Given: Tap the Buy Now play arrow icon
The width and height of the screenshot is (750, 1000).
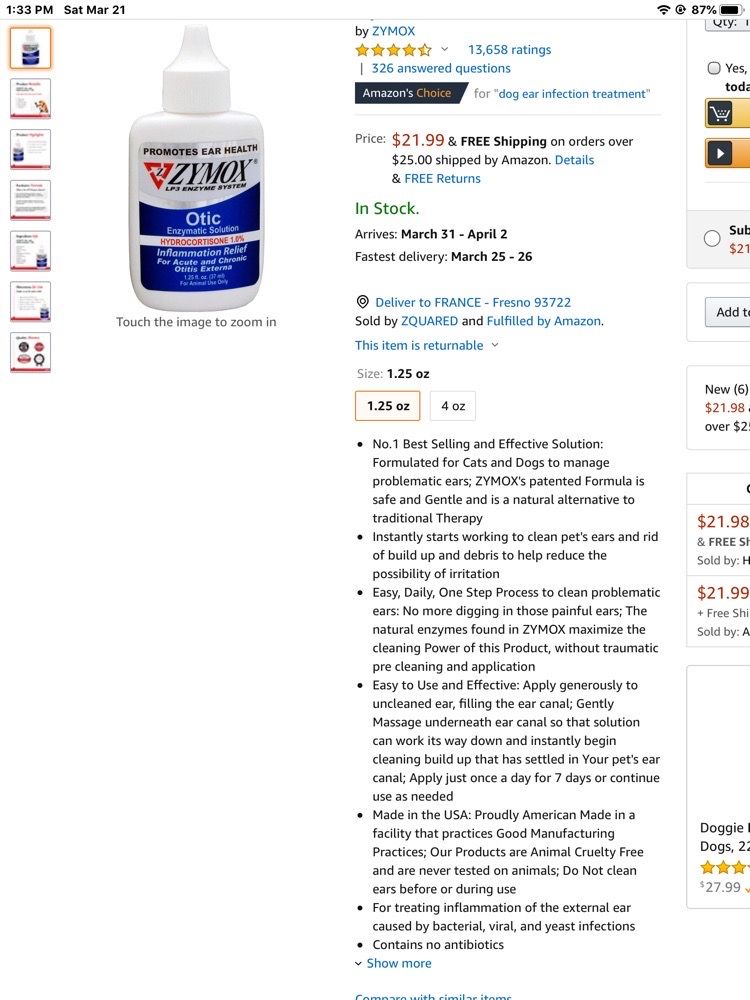Looking at the screenshot, I should pyautogui.click(x=720, y=154).
